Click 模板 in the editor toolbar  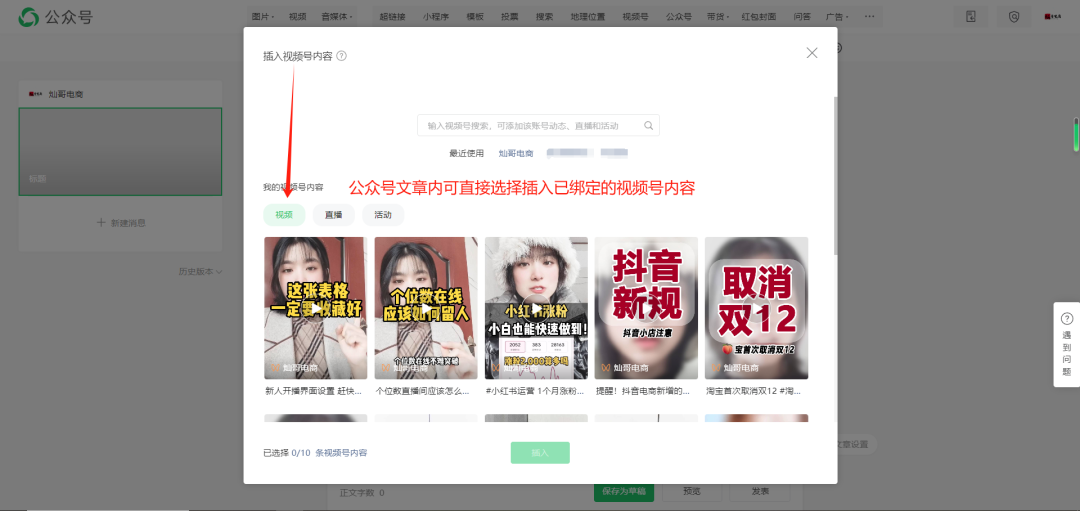(475, 17)
